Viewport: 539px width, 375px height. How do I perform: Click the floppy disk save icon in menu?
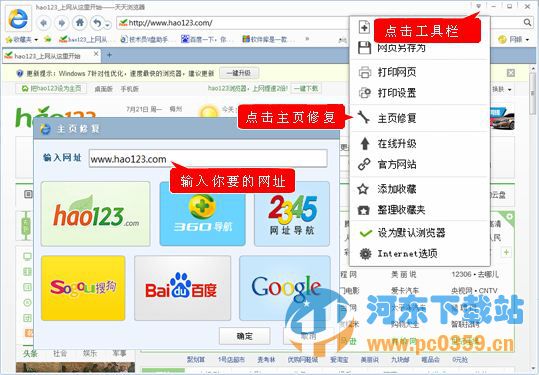click(364, 48)
